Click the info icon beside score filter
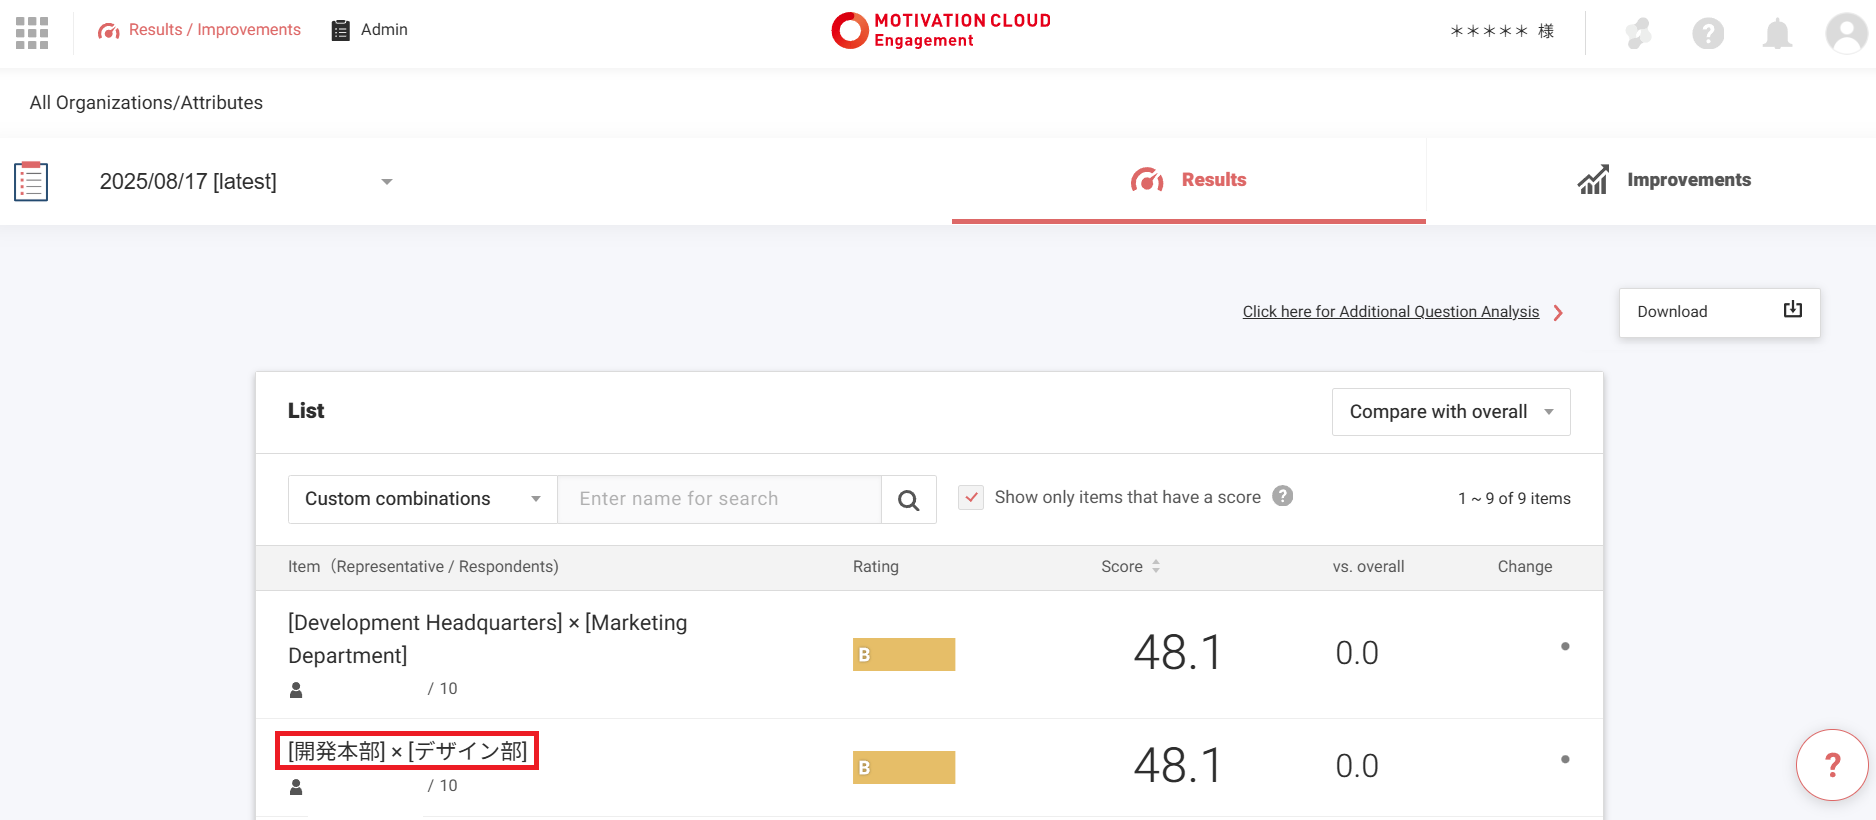Image resolution: width=1876 pixels, height=820 pixels. point(1283,496)
